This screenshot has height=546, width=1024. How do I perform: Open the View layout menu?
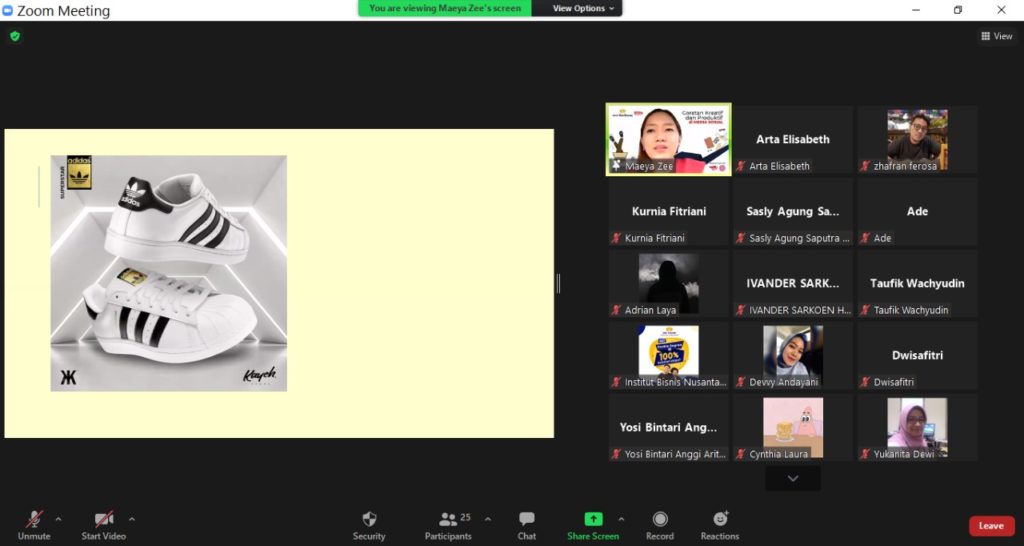coord(997,37)
